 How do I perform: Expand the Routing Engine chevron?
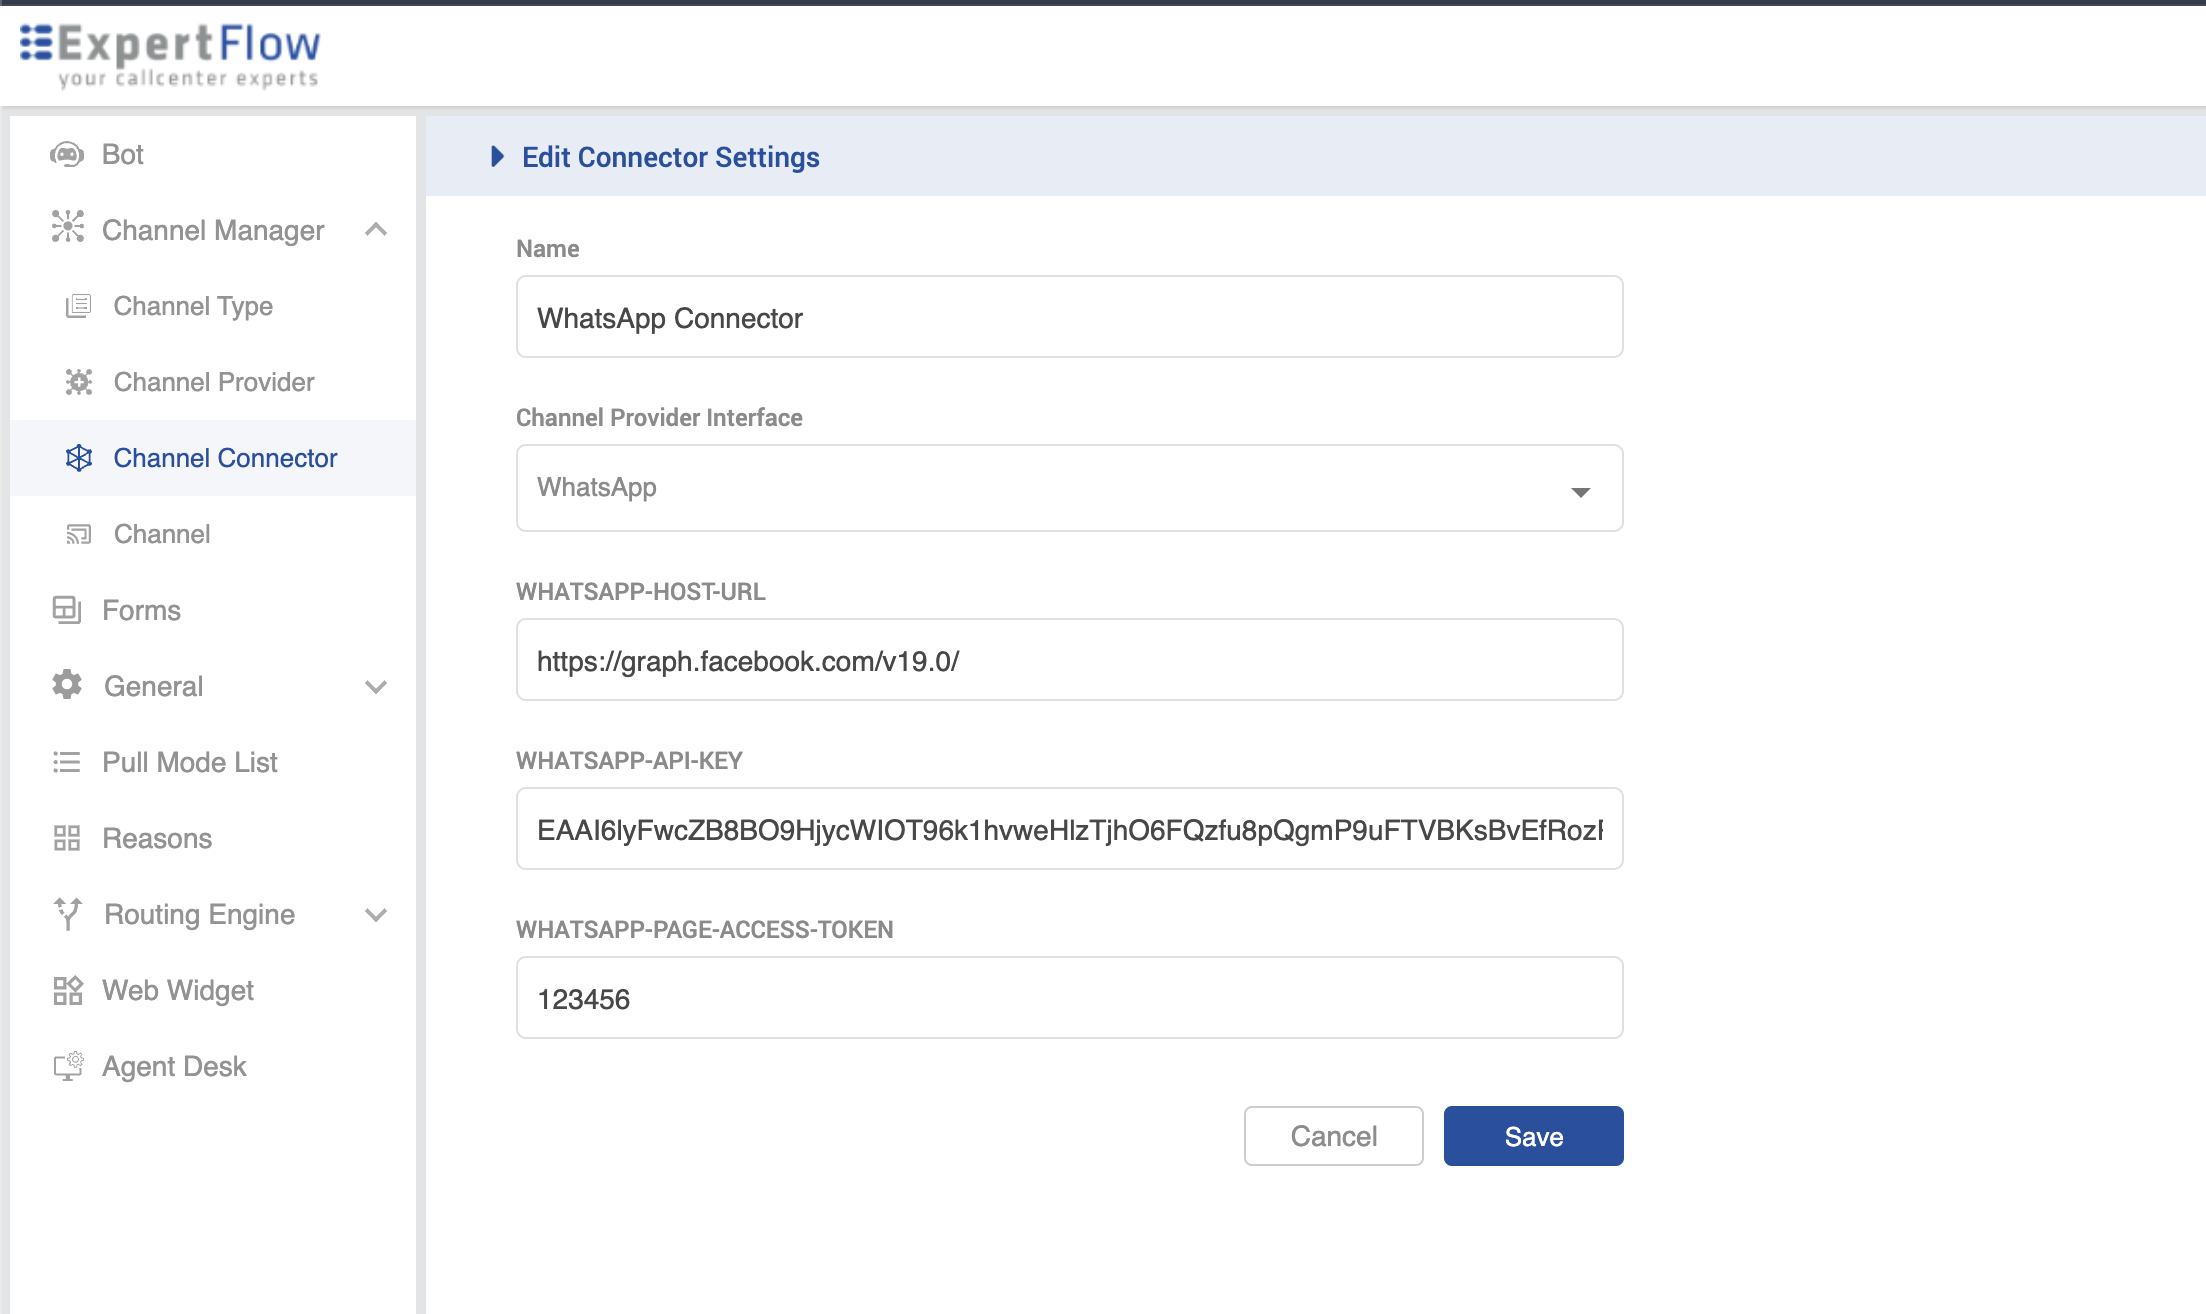pyautogui.click(x=376, y=915)
